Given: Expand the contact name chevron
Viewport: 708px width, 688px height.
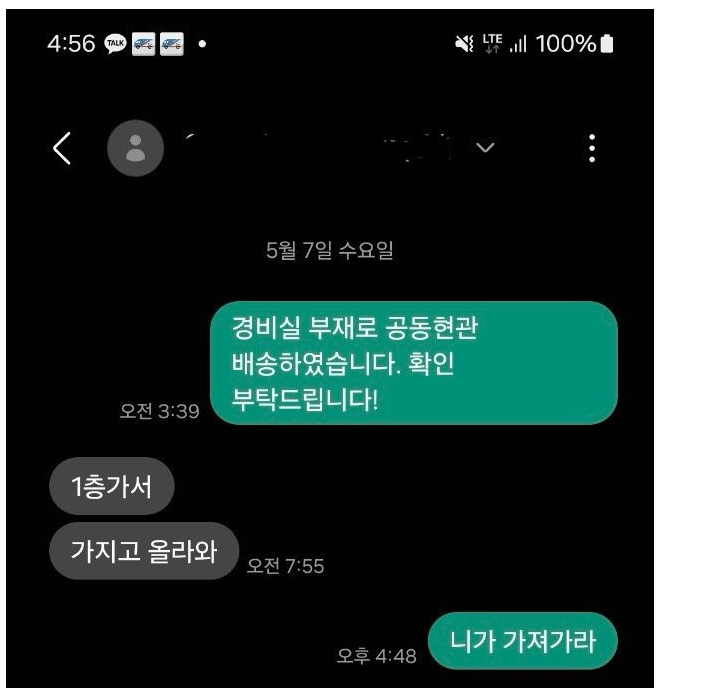Looking at the screenshot, I should [485, 148].
